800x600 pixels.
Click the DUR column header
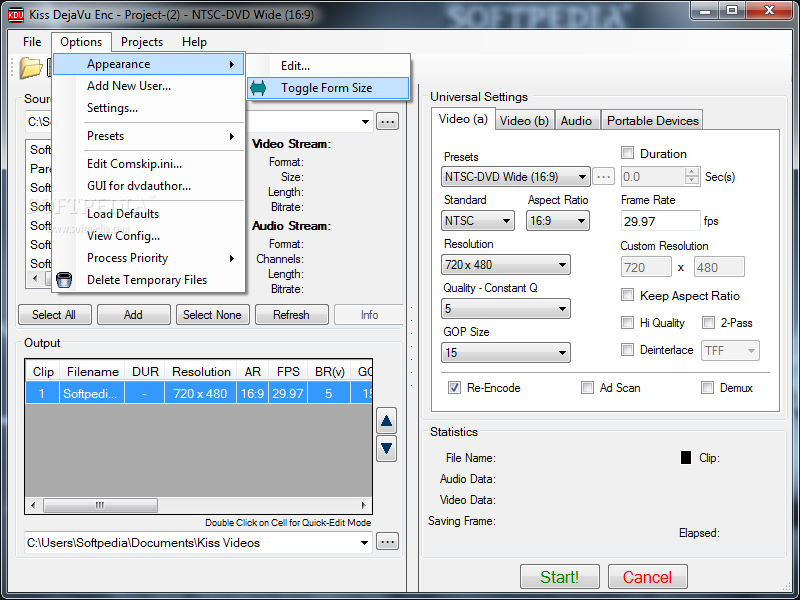pos(145,371)
